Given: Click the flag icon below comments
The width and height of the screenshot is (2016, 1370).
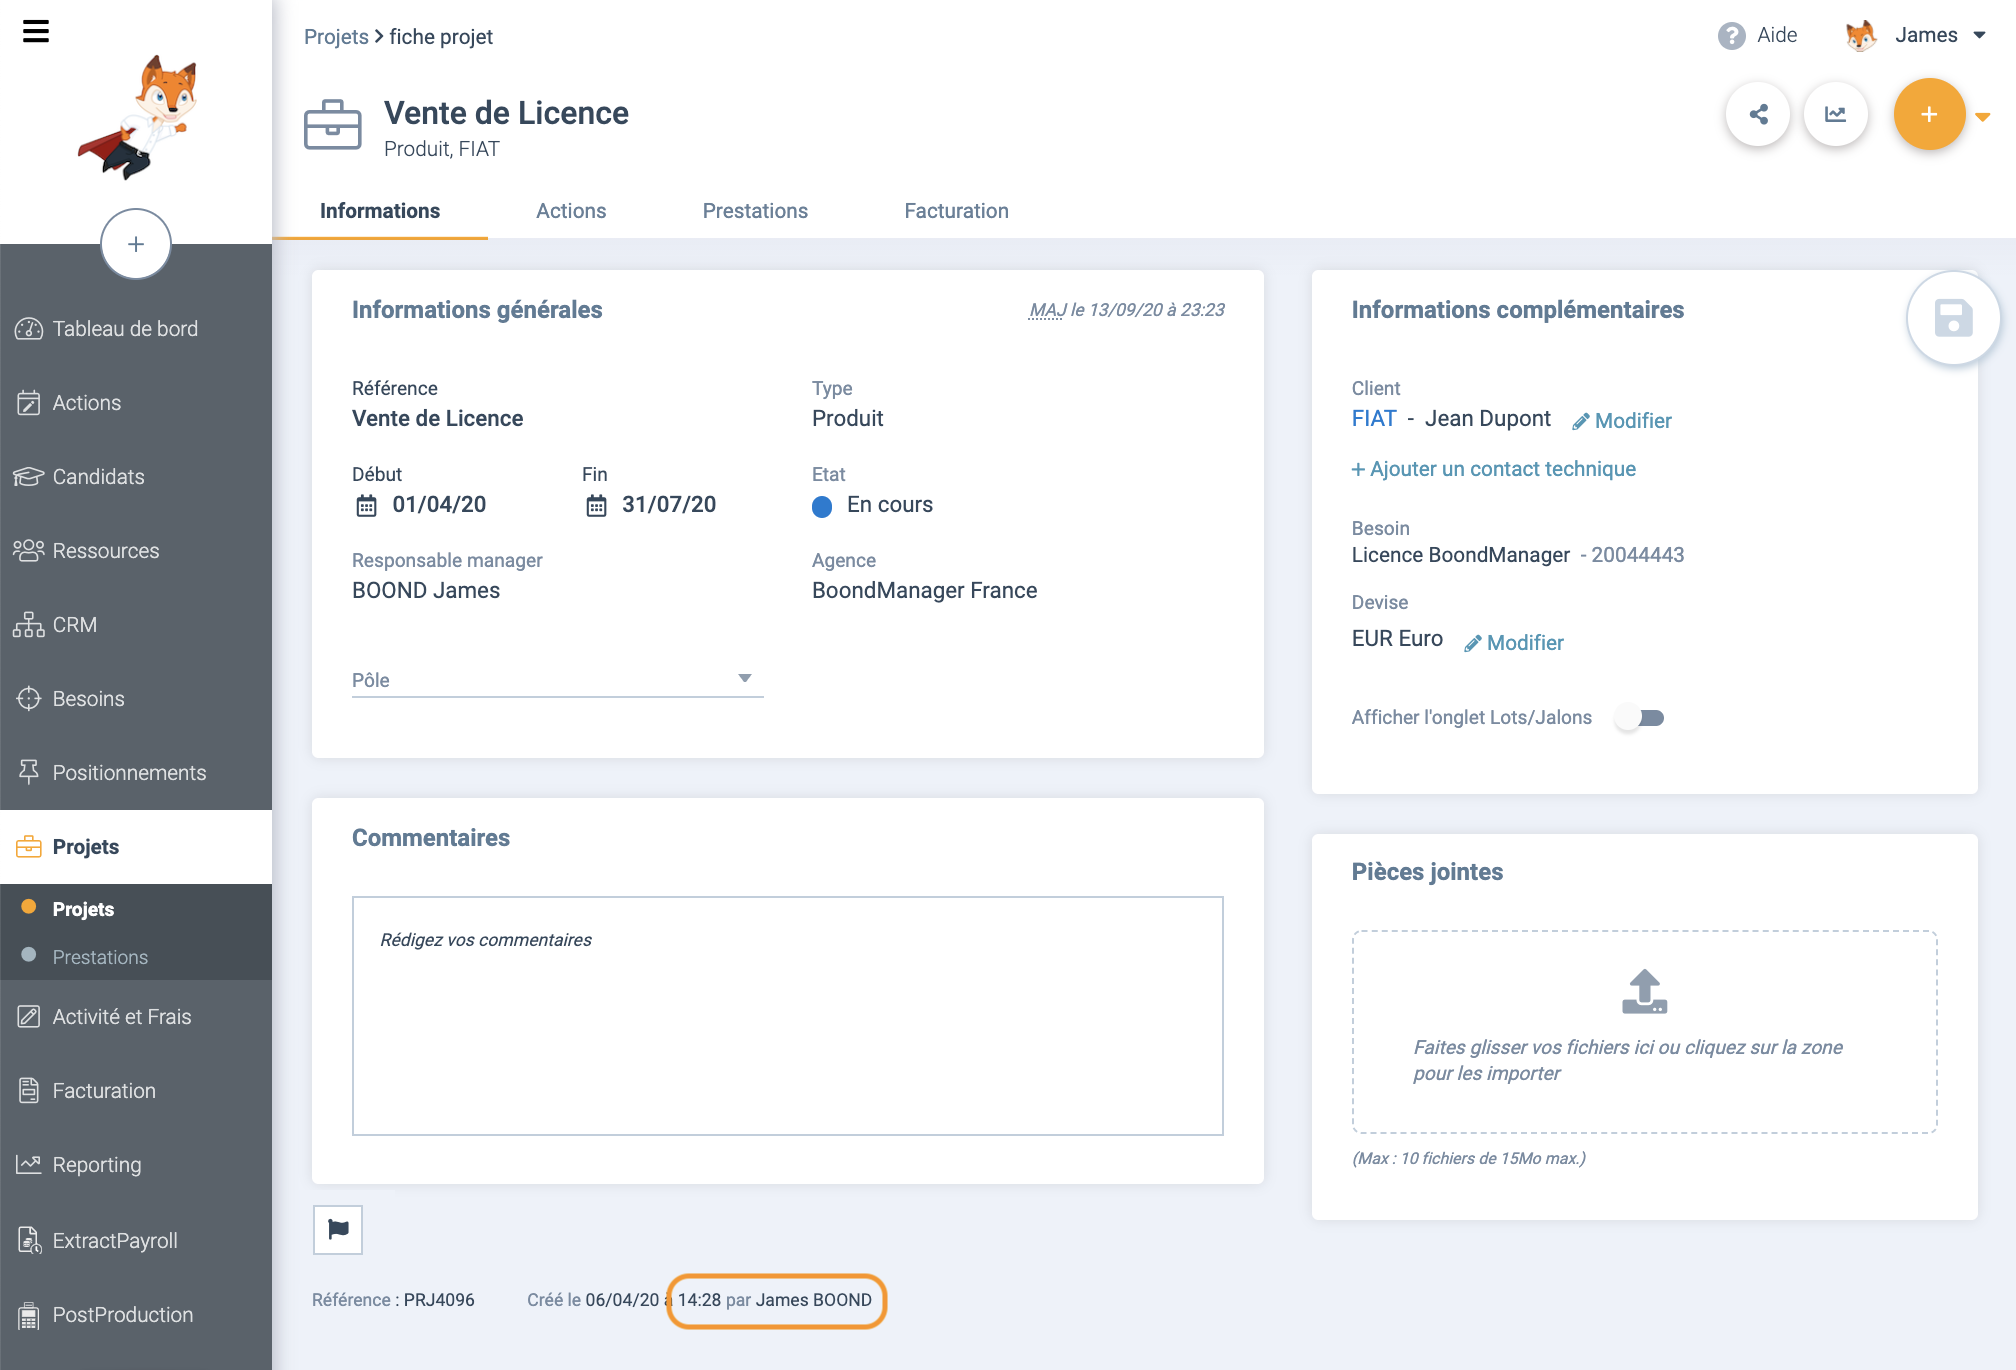Looking at the screenshot, I should click(x=338, y=1229).
